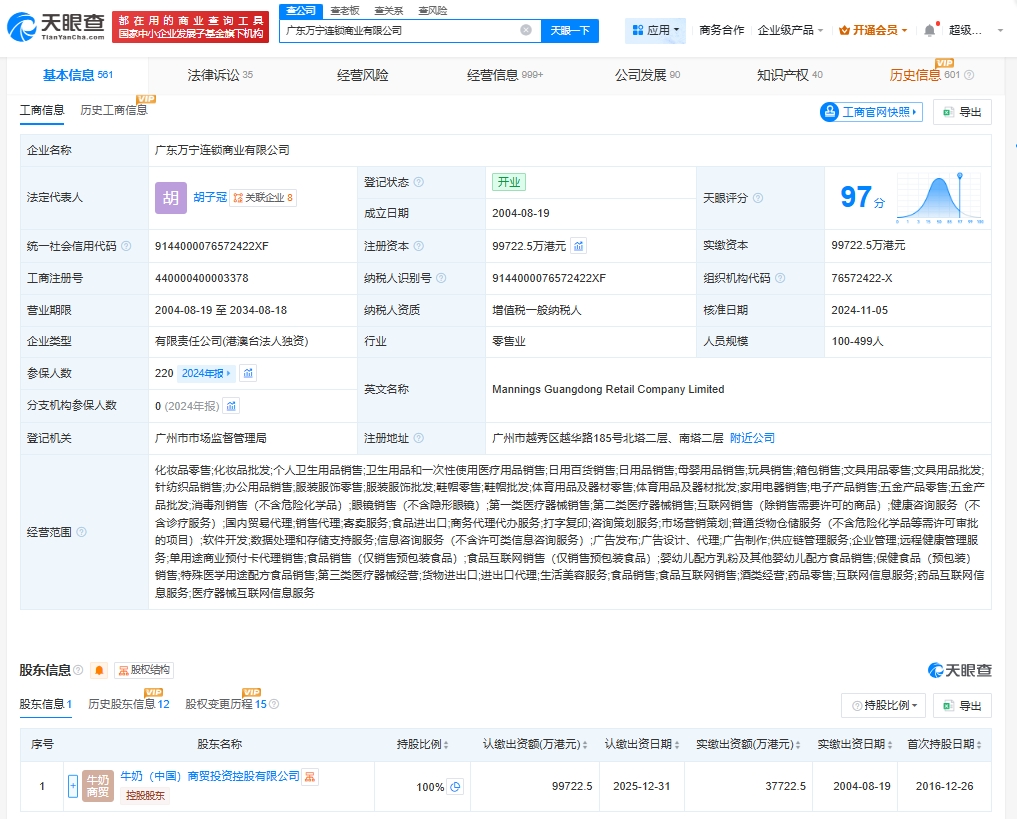
Task: Switch to the 法律诉讼 tab
Action: pos(219,75)
